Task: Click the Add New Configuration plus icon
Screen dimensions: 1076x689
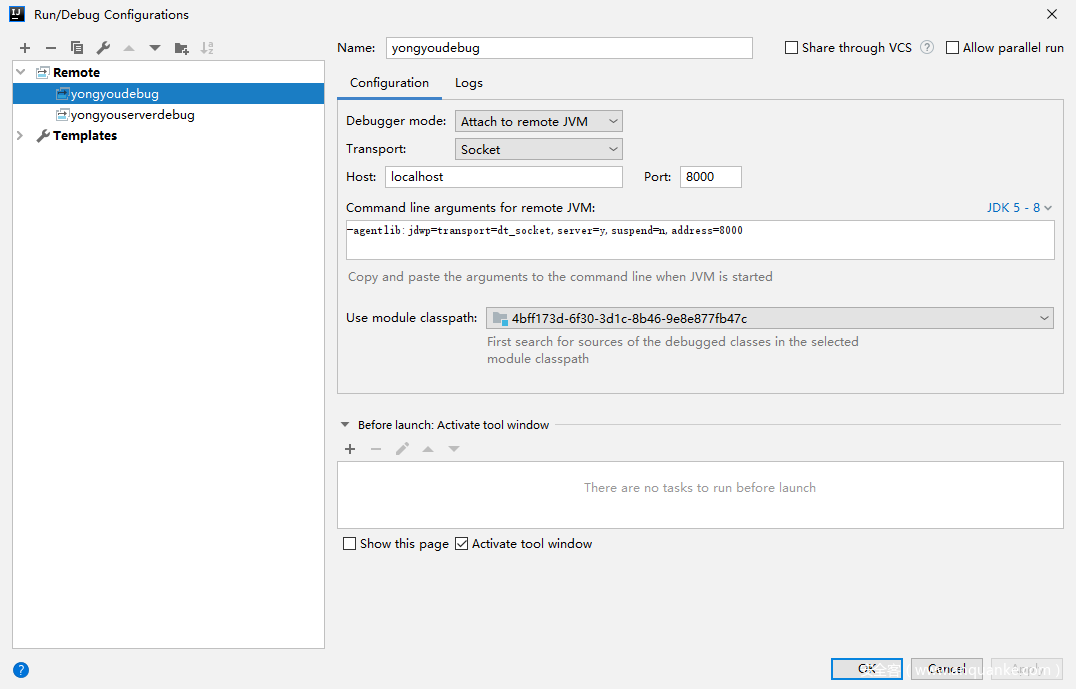Action: point(25,48)
